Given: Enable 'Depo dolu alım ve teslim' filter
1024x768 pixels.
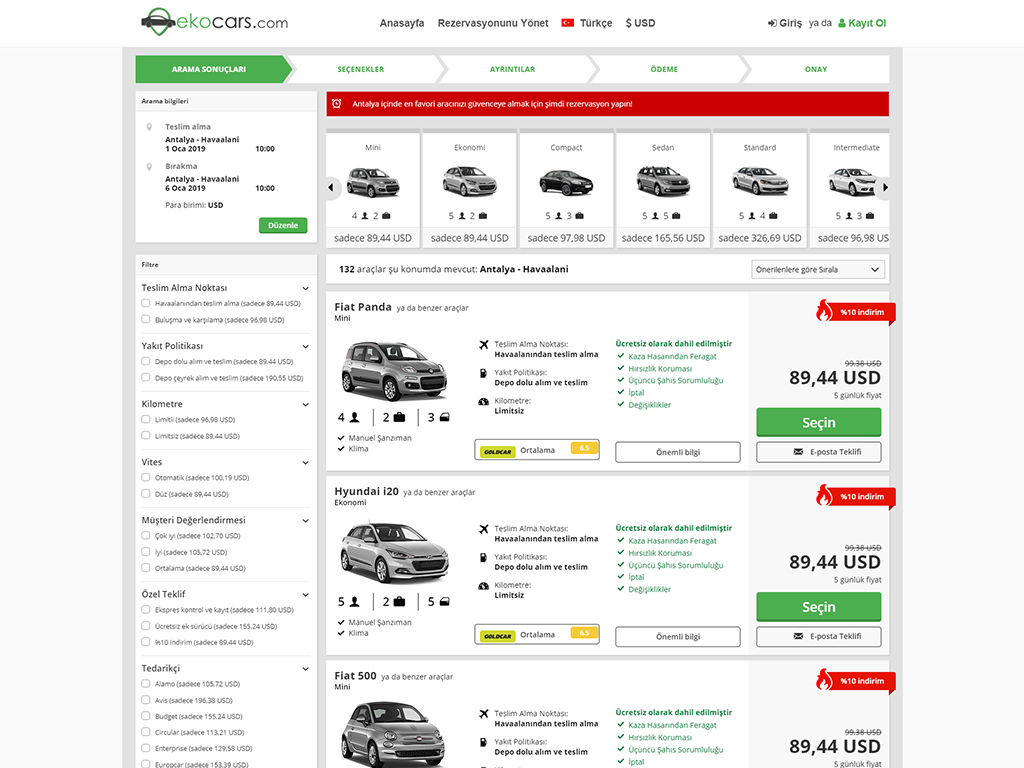Looking at the screenshot, I should (x=146, y=361).
